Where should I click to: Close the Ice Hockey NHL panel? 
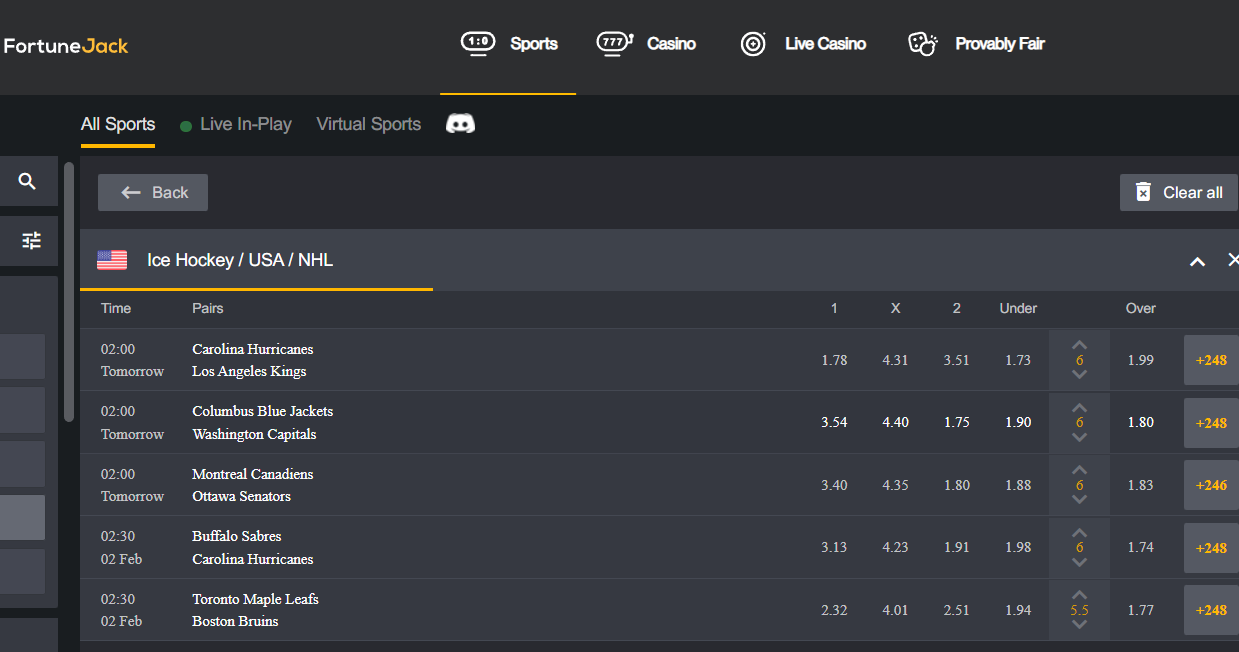1233,260
